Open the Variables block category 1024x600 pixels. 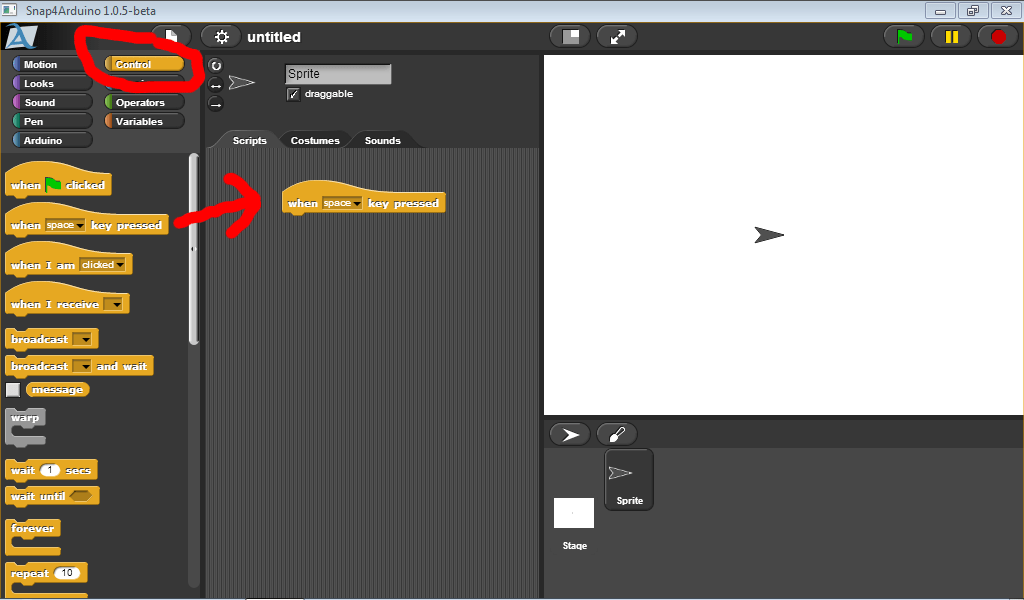click(x=144, y=121)
